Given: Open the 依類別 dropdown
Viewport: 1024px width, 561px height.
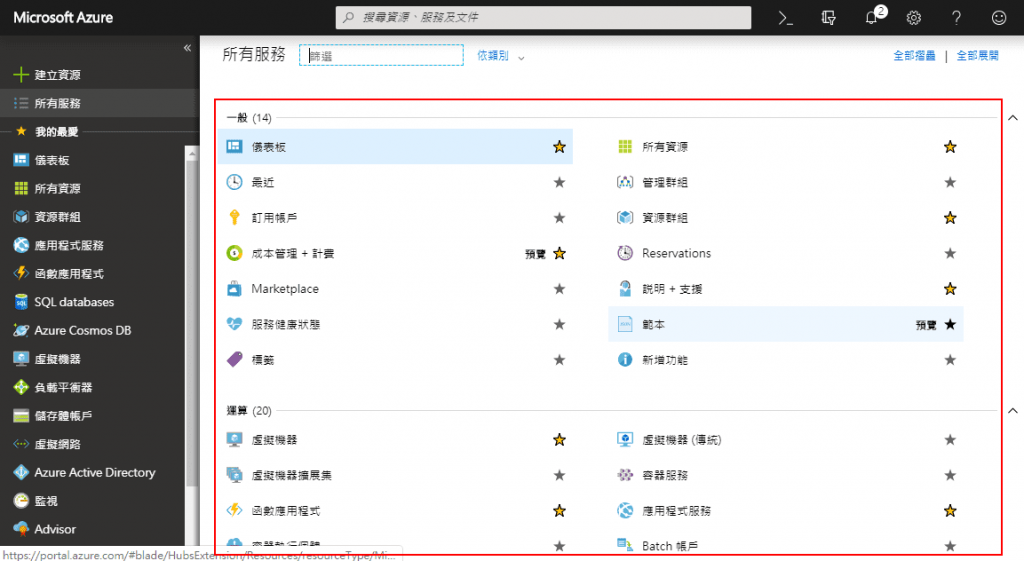Looking at the screenshot, I should (x=500, y=56).
